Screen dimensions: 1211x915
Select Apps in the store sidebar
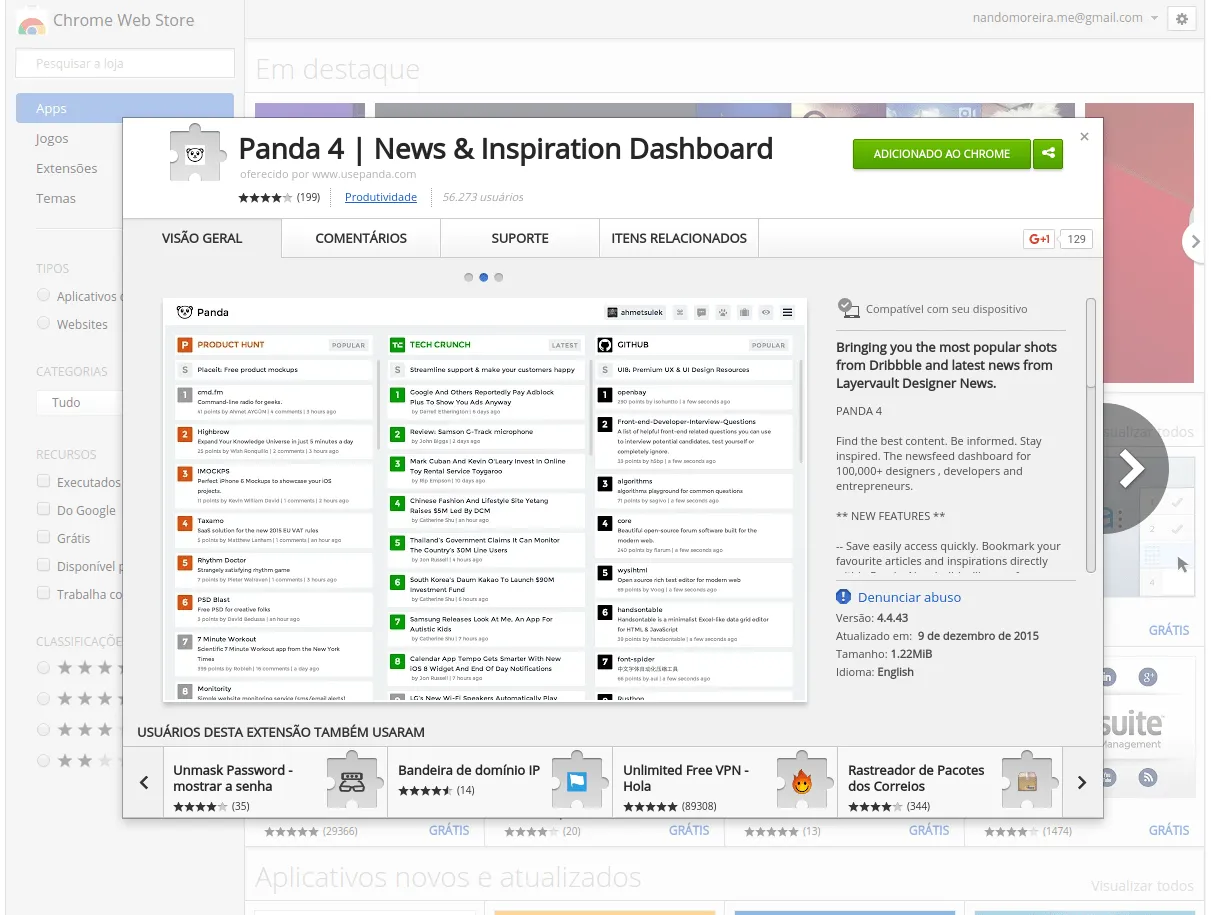125,108
